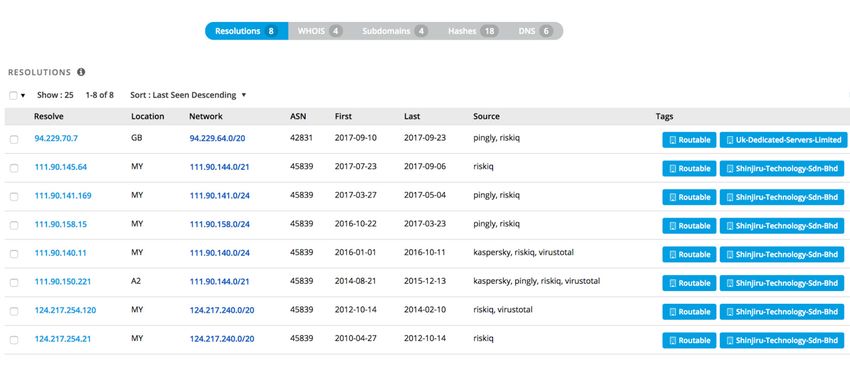Click Shinjiru-Technology-Sdn-Bhd tag for 124.217.254.21
The width and height of the screenshot is (850, 371).
coord(782,341)
